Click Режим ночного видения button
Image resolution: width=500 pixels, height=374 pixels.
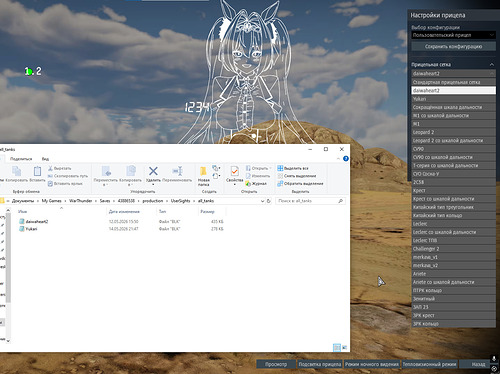click(x=371, y=364)
